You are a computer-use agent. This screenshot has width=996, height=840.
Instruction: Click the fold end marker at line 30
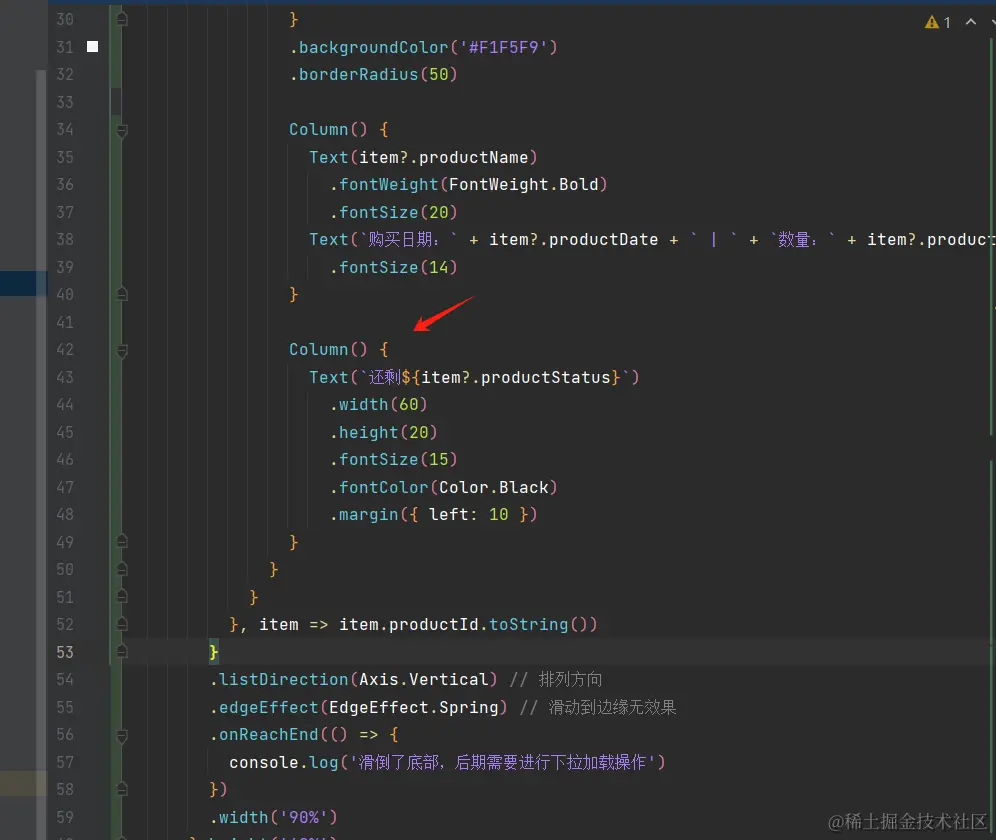122,20
